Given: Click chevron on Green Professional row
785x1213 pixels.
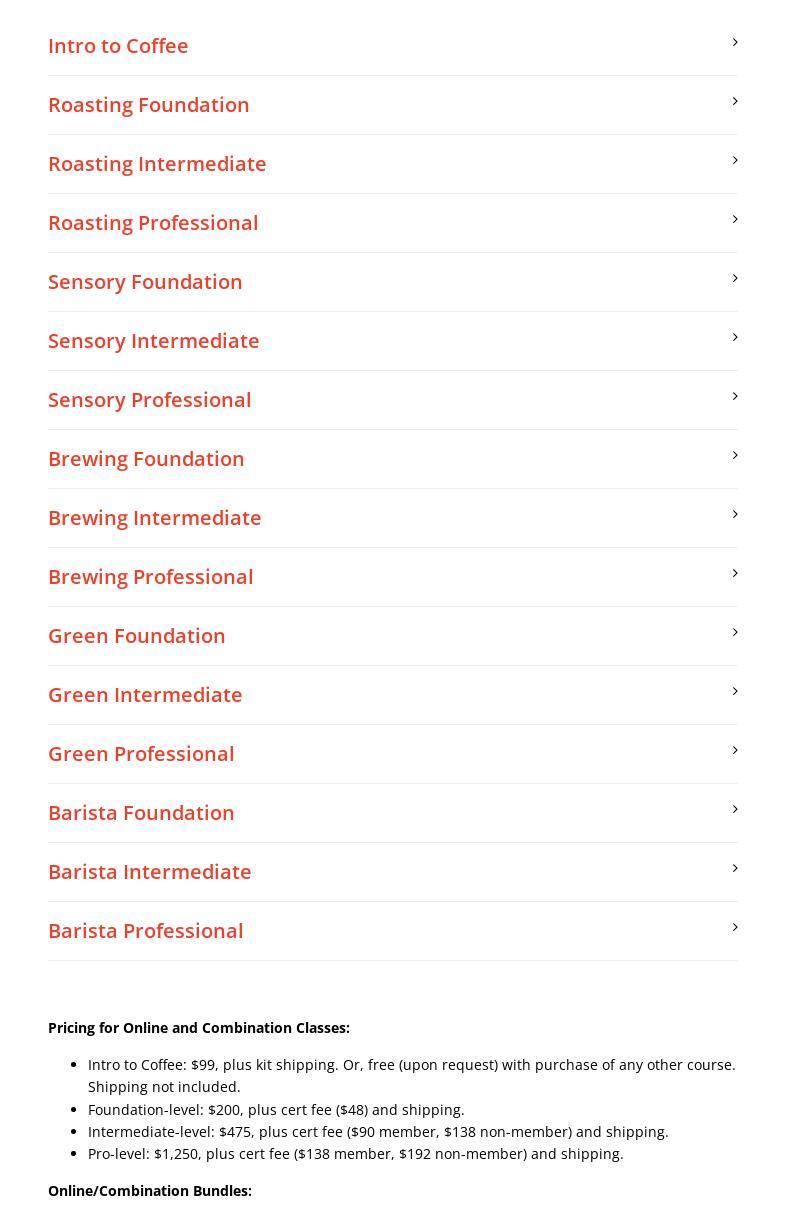Looking at the screenshot, I should (734, 750).
